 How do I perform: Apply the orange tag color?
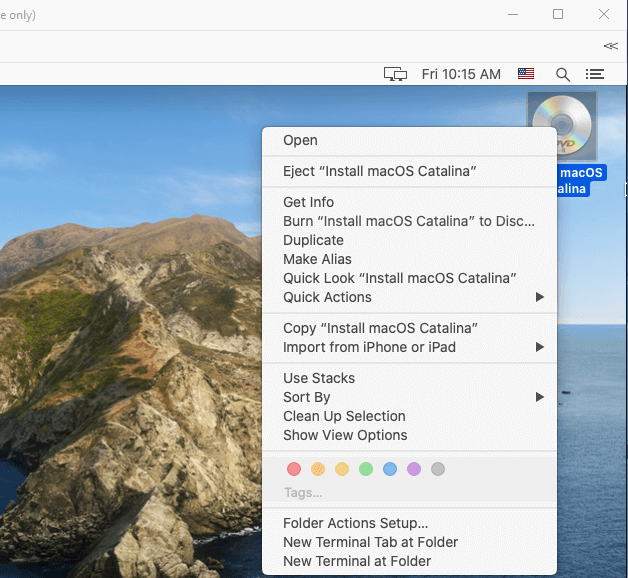[x=318, y=469]
